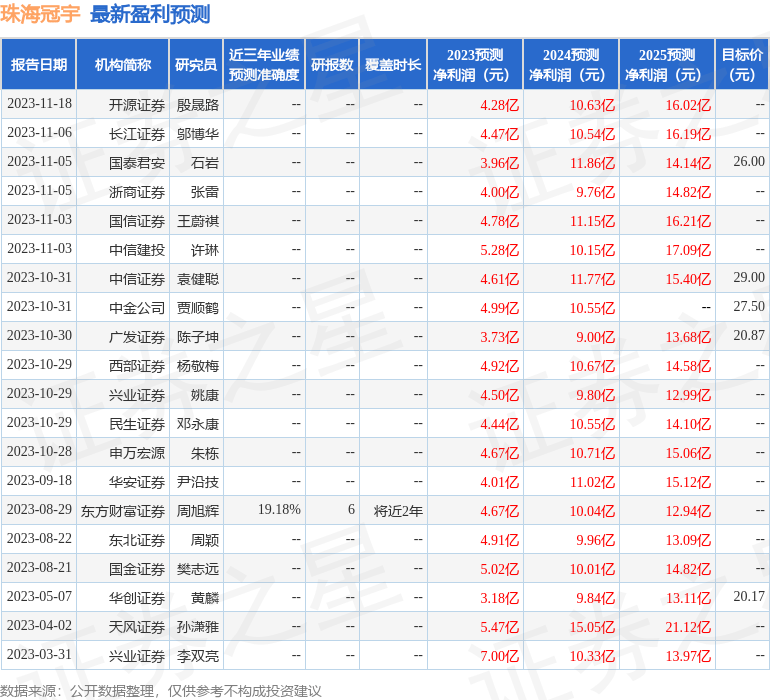Click the 研报数 column header
The width and height of the screenshot is (770, 700).
(331, 65)
